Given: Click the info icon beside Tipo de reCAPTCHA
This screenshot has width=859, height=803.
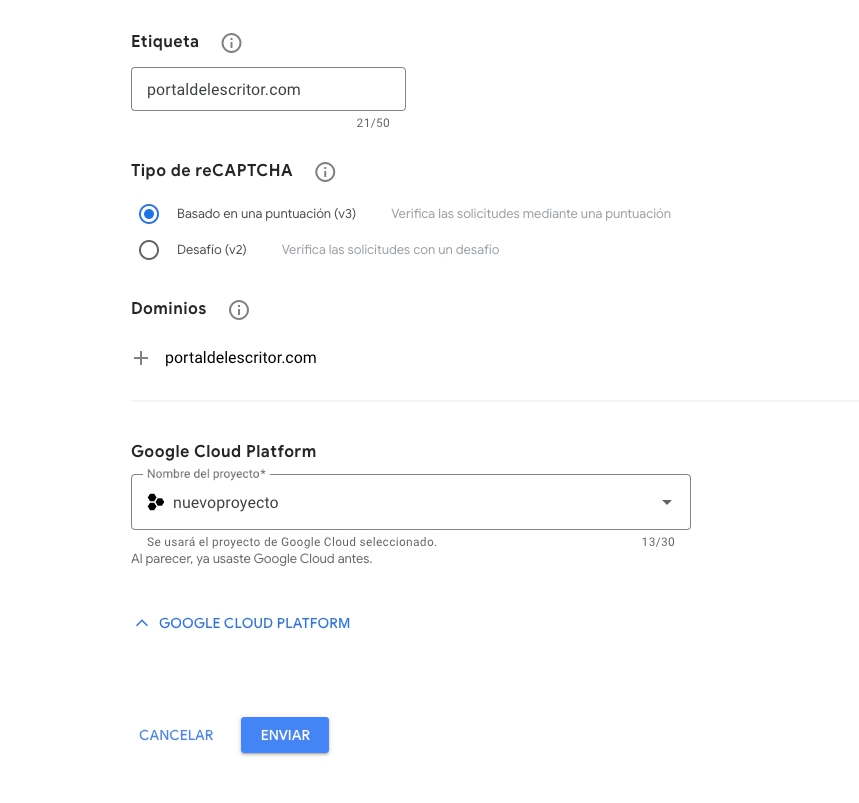Looking at the screenshot, I should click(x=324, y=172).
